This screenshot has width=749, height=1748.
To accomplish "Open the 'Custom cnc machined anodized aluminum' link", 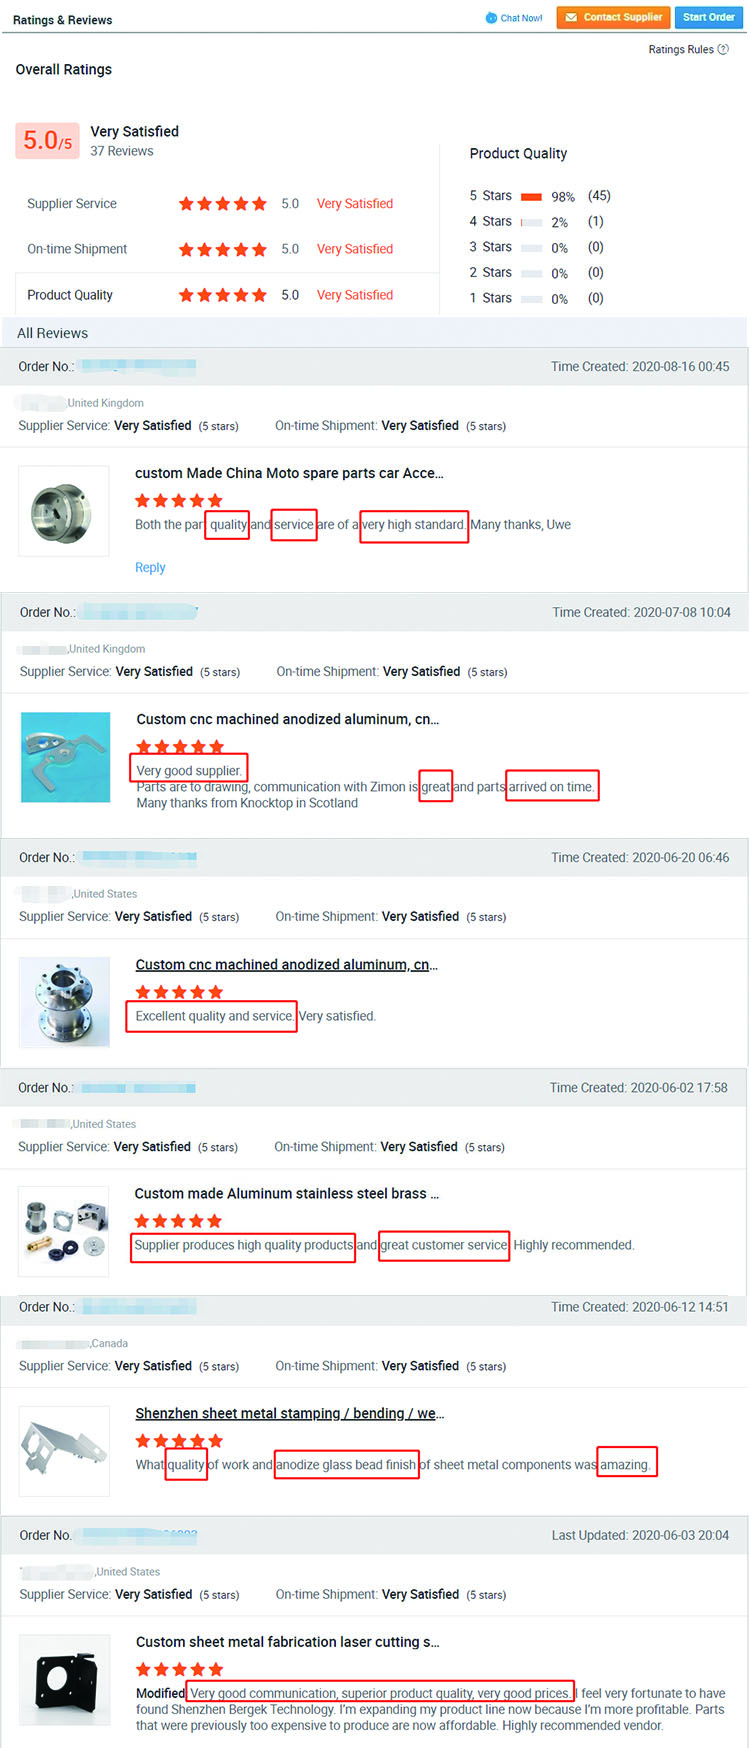I will (287, 964).
